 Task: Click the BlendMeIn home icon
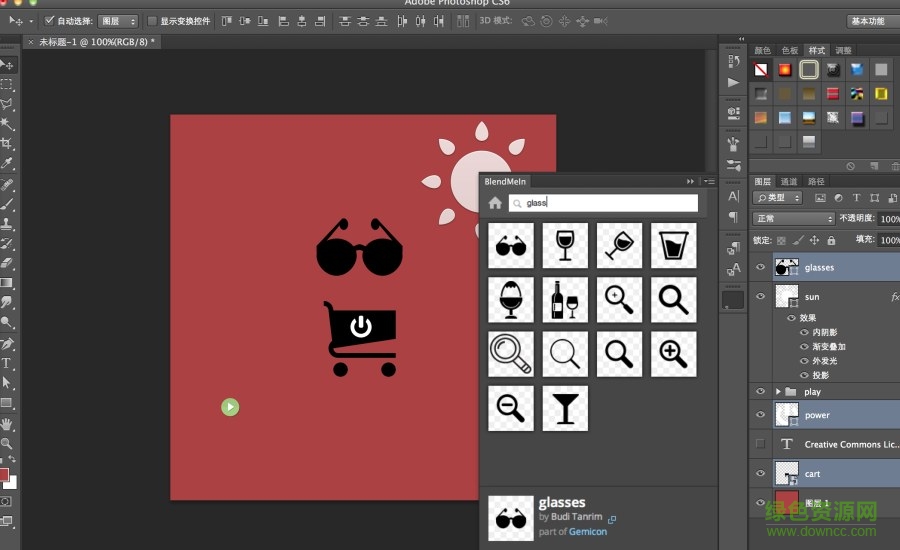pyautogui.click(x=494, y=203)
